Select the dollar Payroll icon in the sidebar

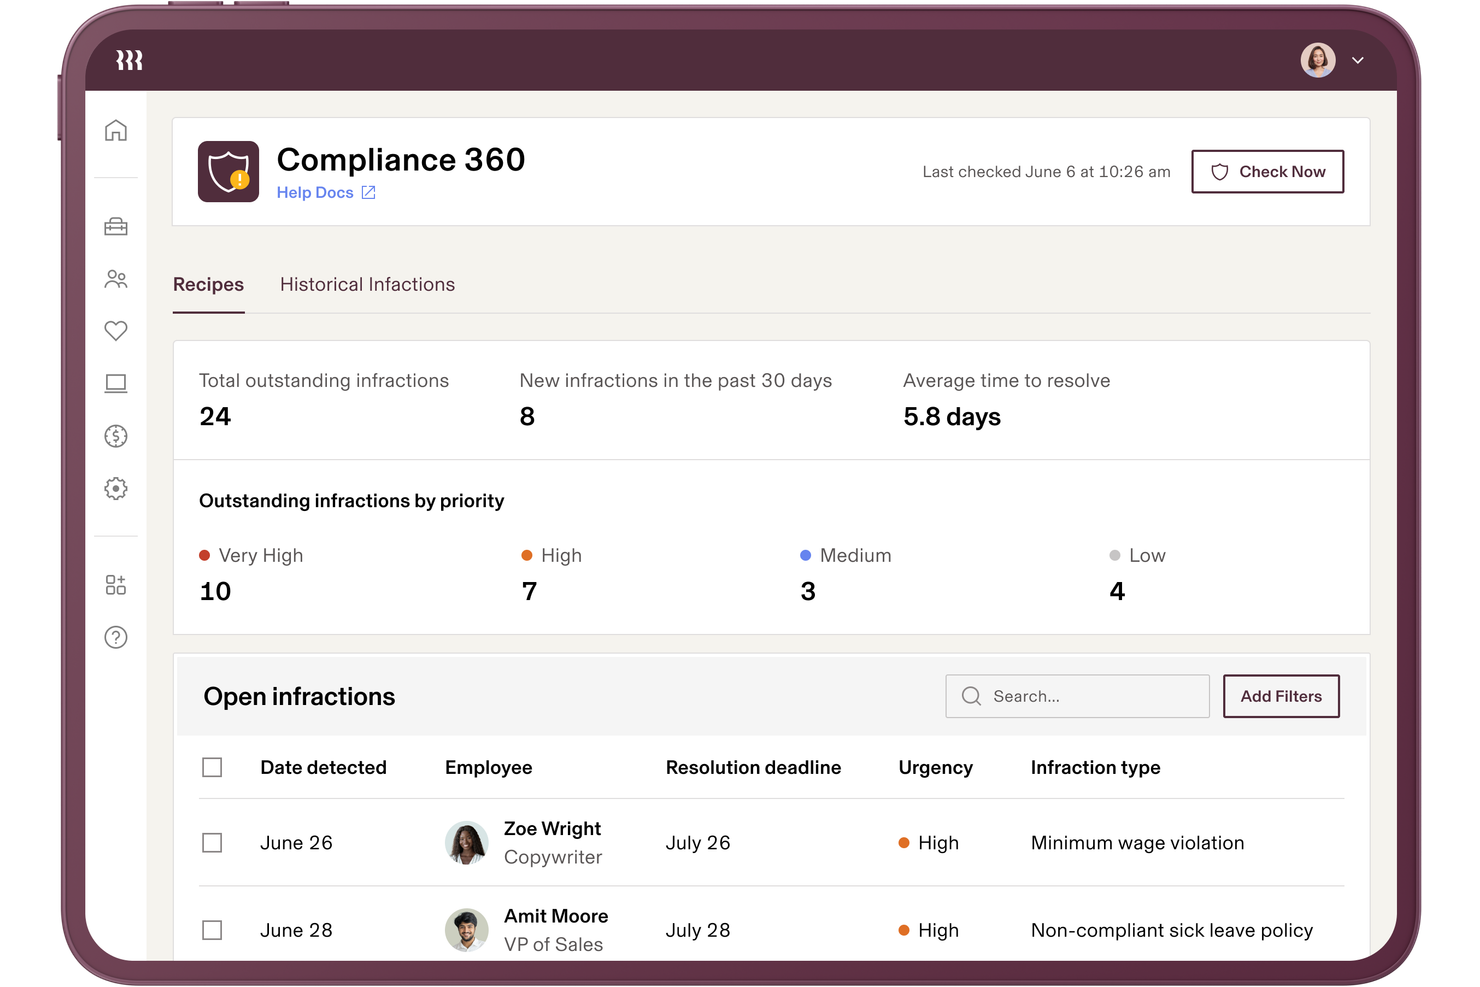[116, 436]
